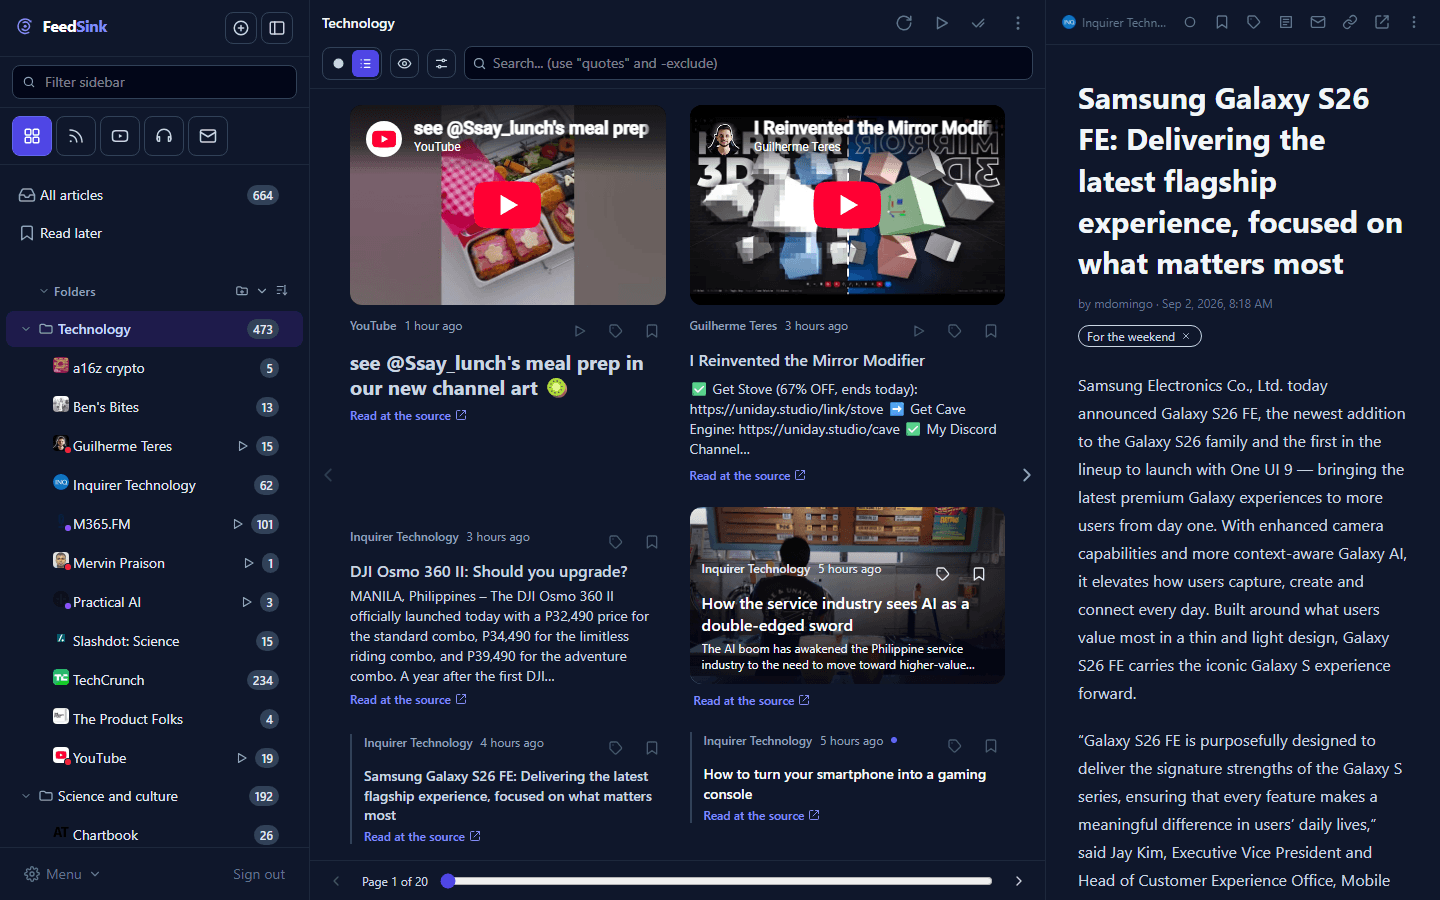Viewport: 1440px width, 900px height.
Task: Open the folders dropdown chevron
Action: pos(262,291)
